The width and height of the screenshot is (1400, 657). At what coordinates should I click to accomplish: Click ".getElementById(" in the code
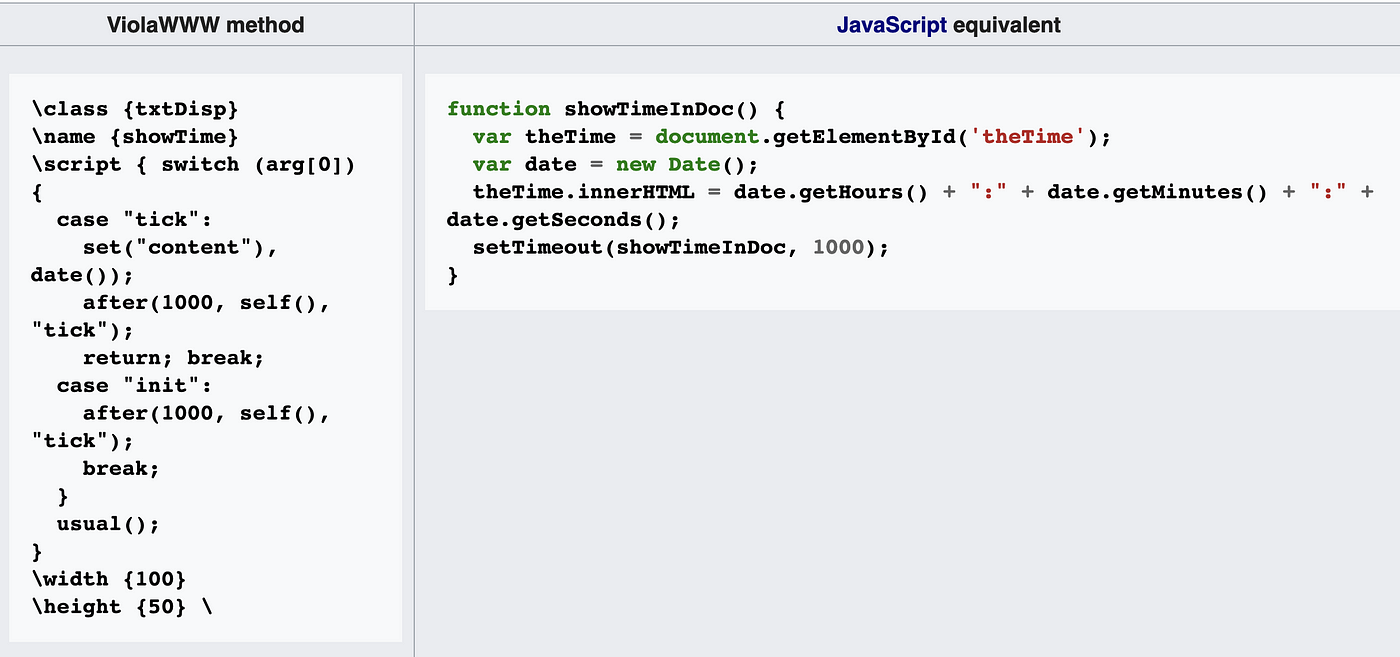pyautogui.click(x=865, y=136)
